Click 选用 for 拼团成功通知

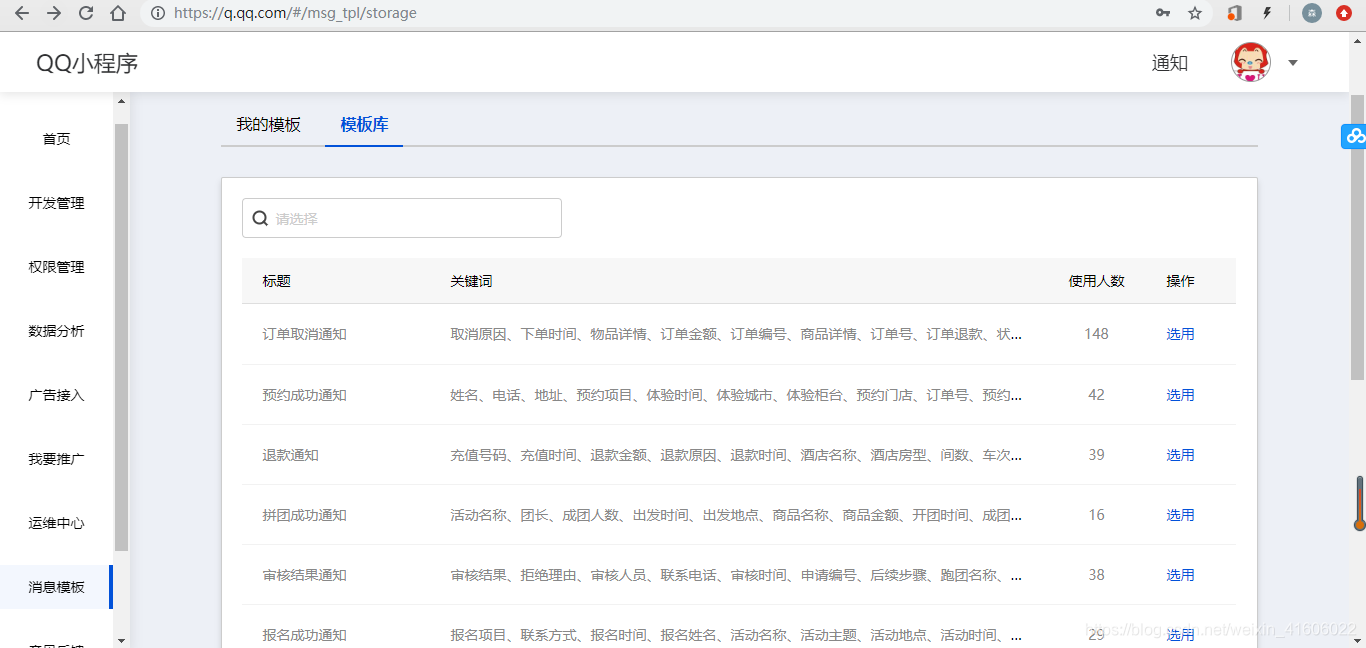1180,515
